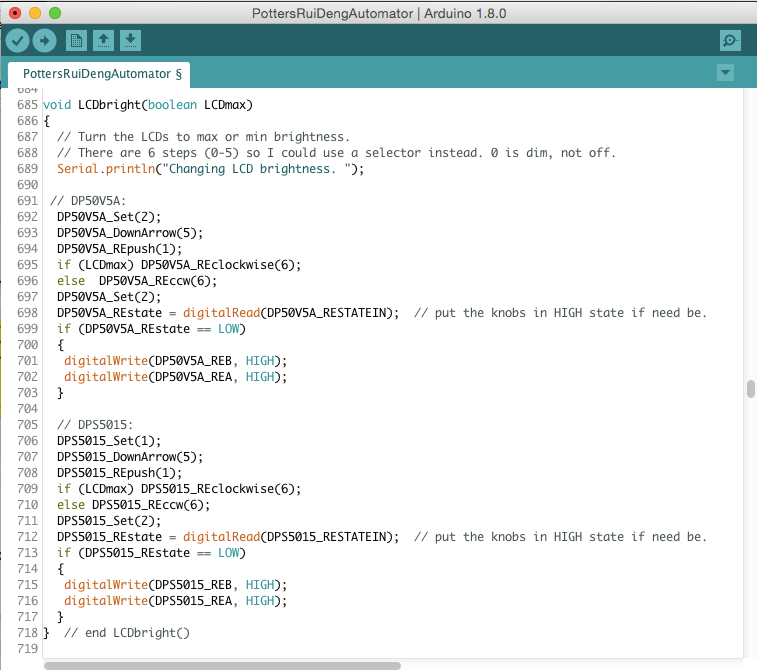Click the Serial.println line
The image size is (757, 670).
pos(210,168)
